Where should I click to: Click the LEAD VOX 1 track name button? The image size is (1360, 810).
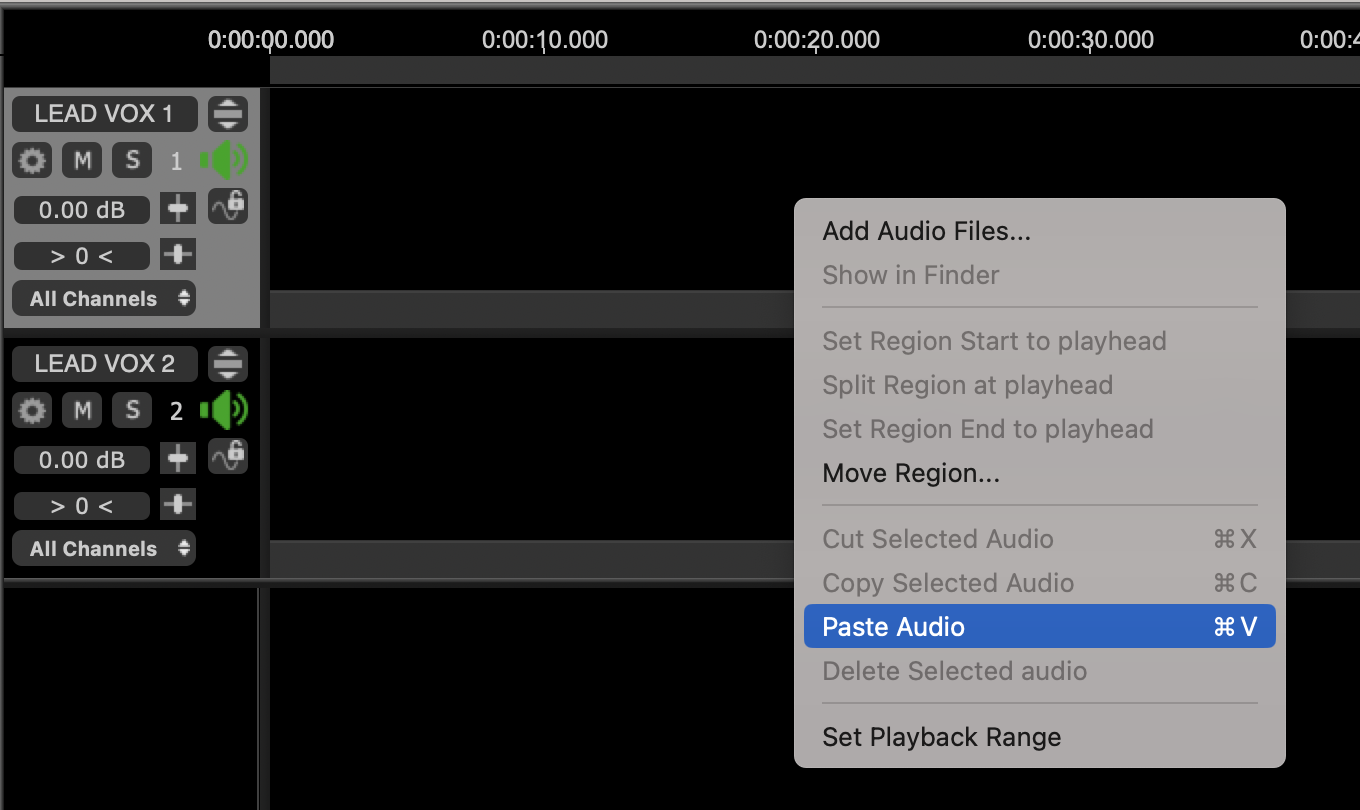tap(104, 114)
